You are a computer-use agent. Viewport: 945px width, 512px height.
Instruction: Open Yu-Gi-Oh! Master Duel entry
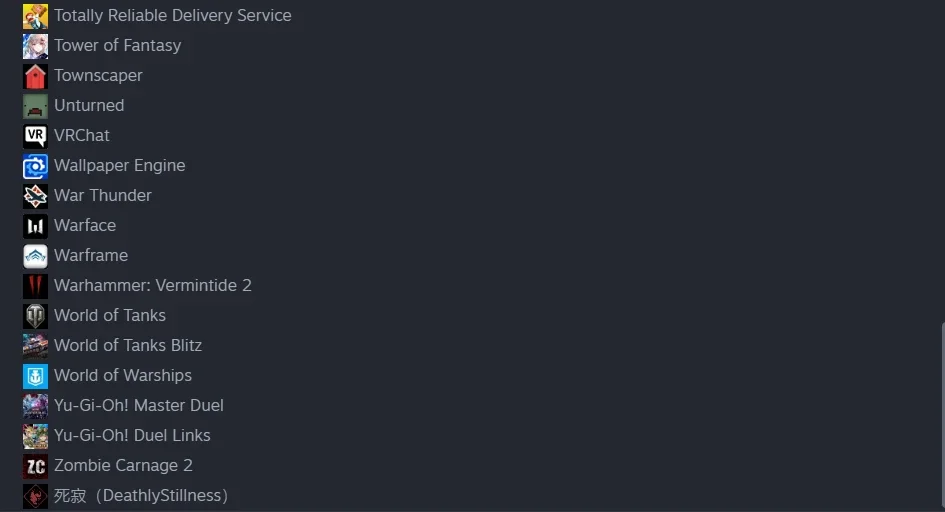point(139,405)
